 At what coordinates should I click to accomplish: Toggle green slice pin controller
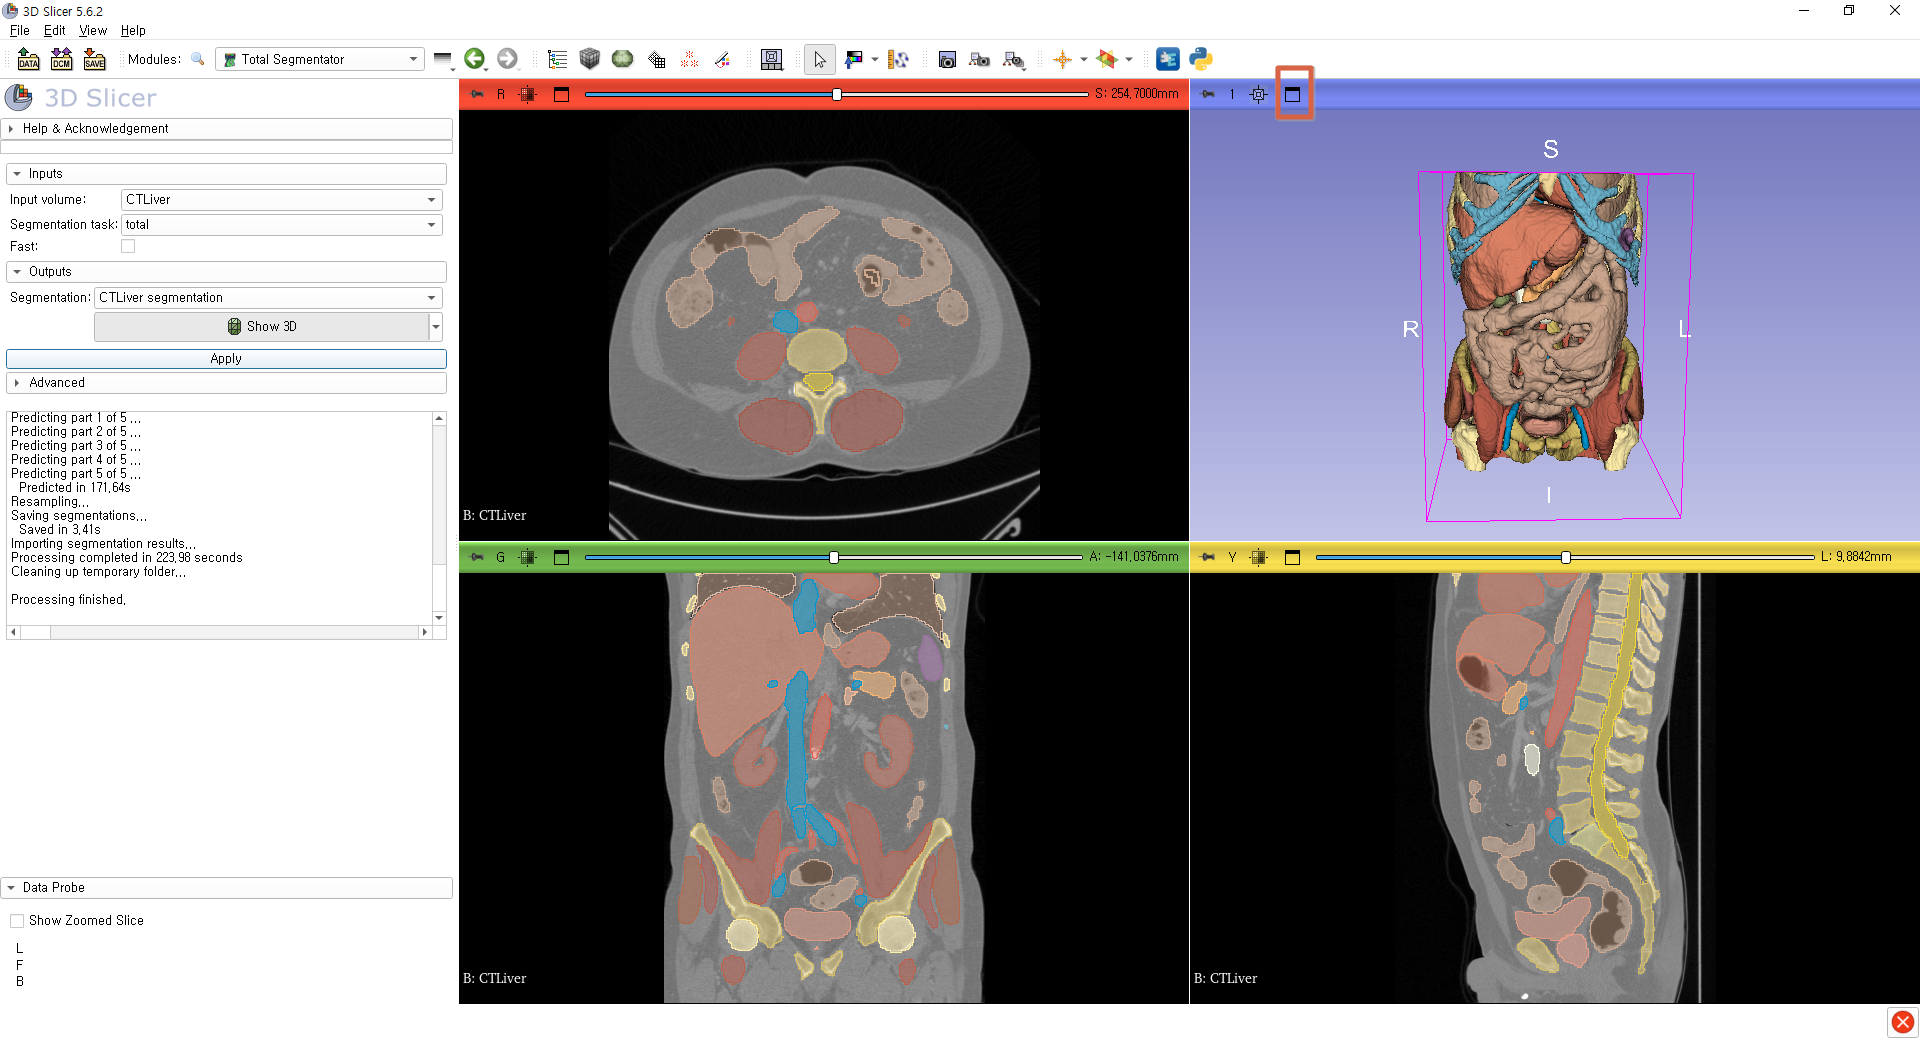click(477, 558)
